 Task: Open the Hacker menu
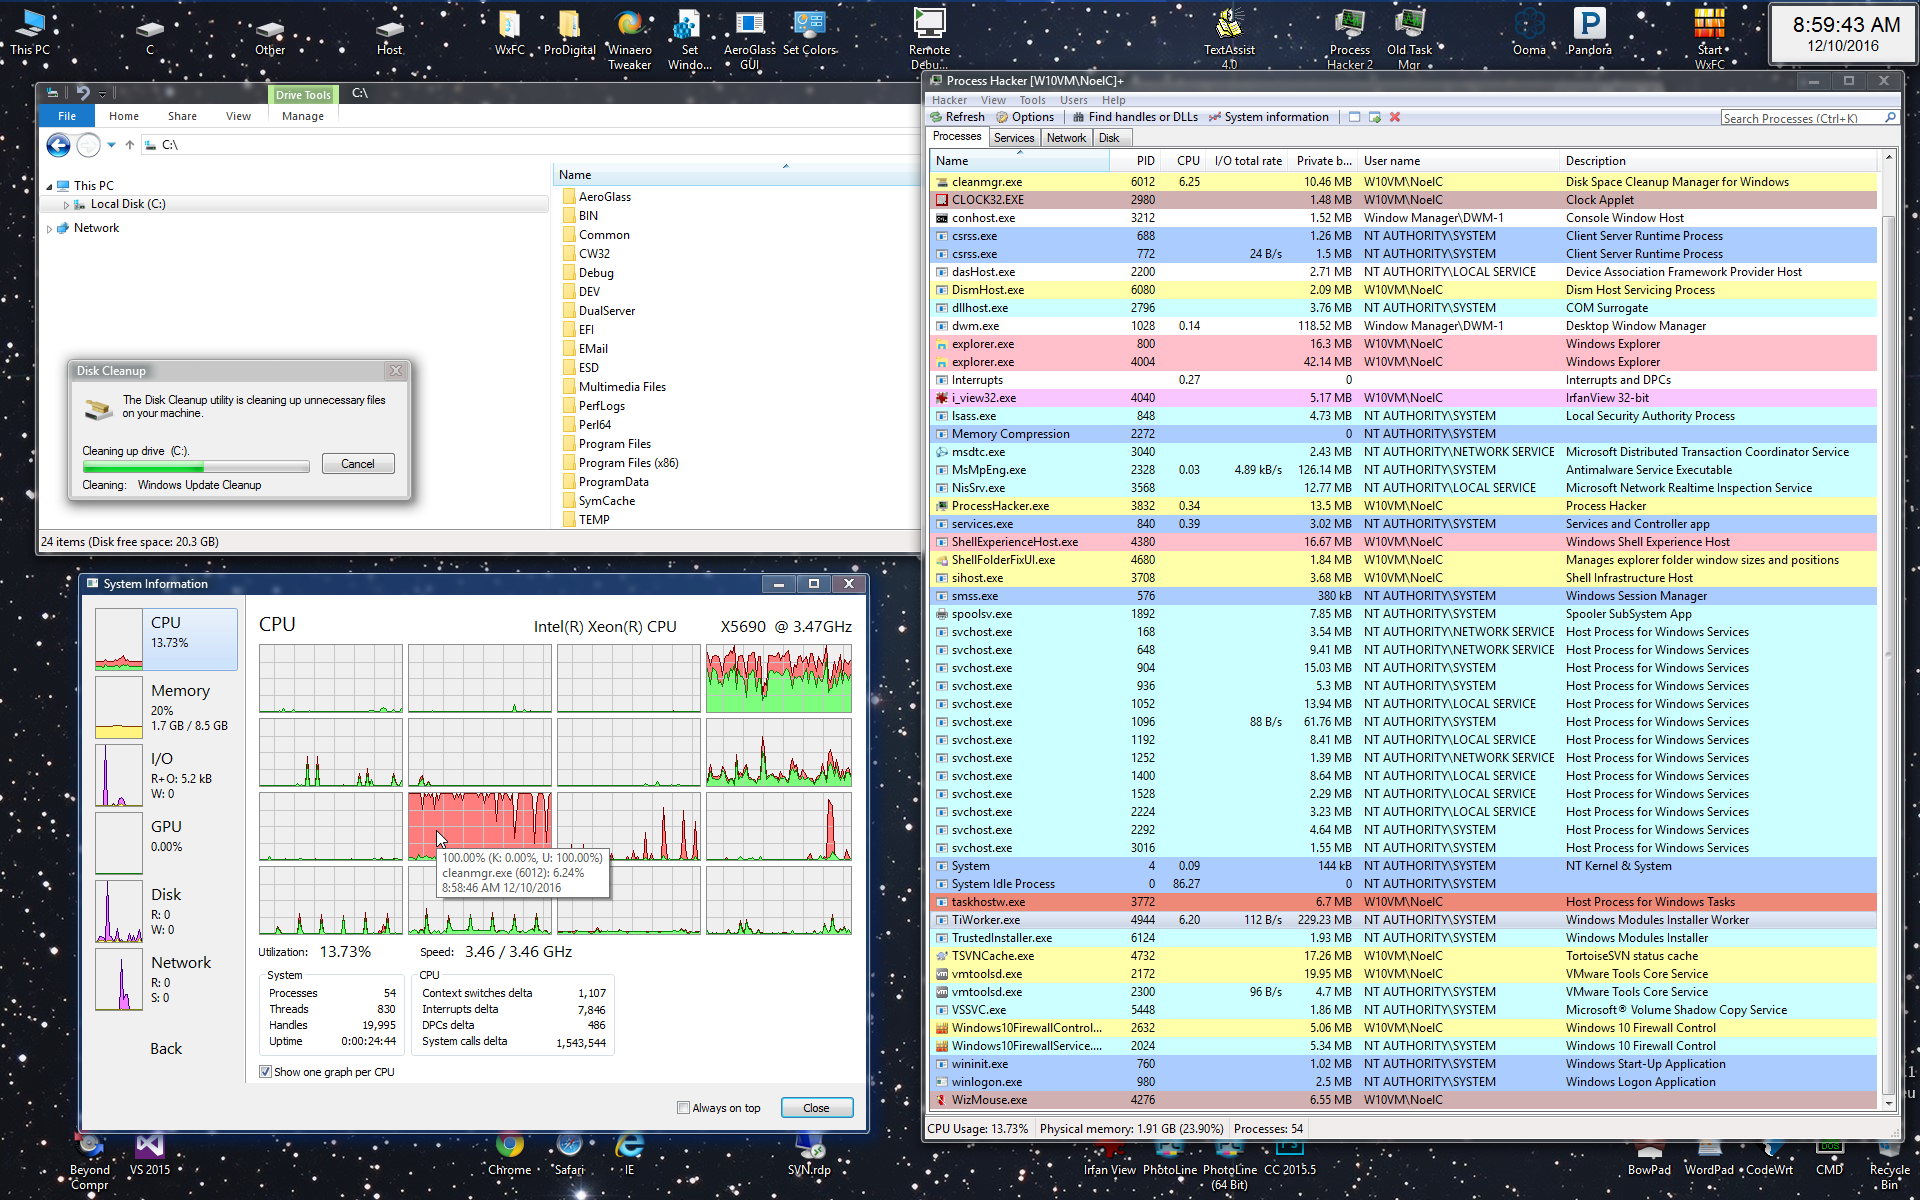pyautogui.click(x=949, y=100)
